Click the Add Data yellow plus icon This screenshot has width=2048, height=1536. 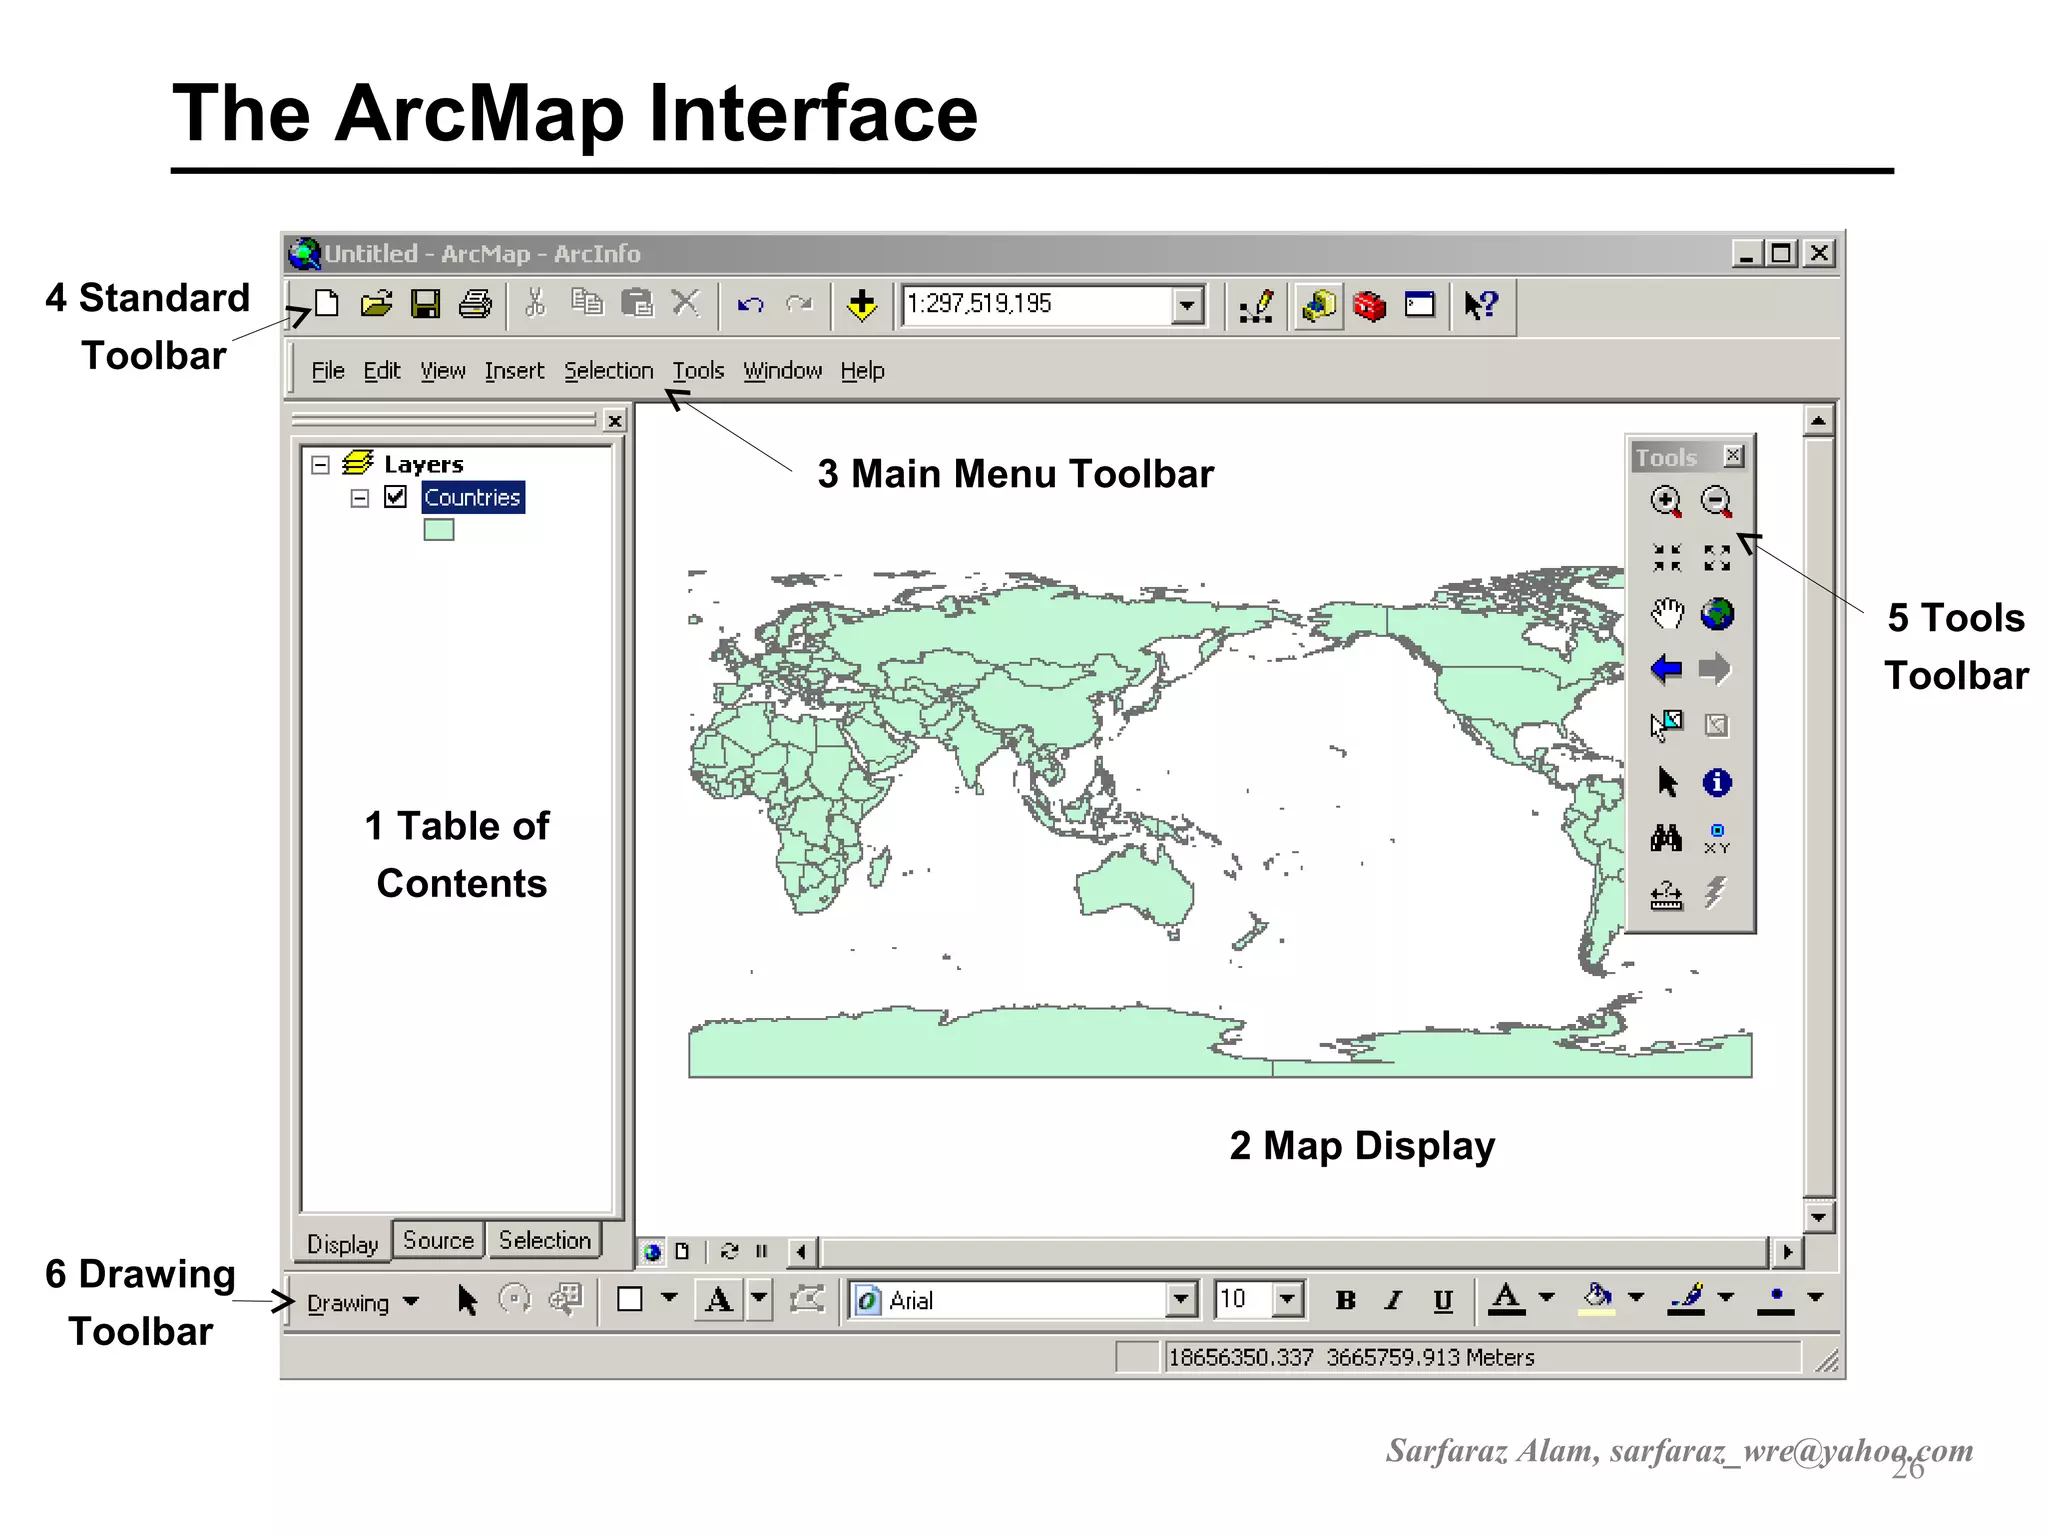(861, 305)
